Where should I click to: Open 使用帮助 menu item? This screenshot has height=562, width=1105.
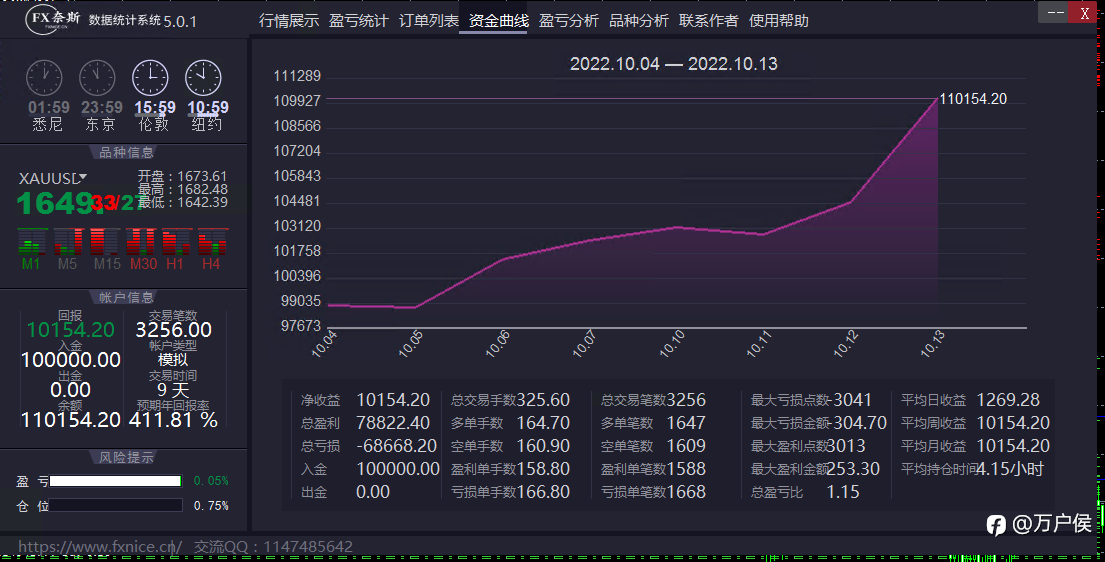779,21
